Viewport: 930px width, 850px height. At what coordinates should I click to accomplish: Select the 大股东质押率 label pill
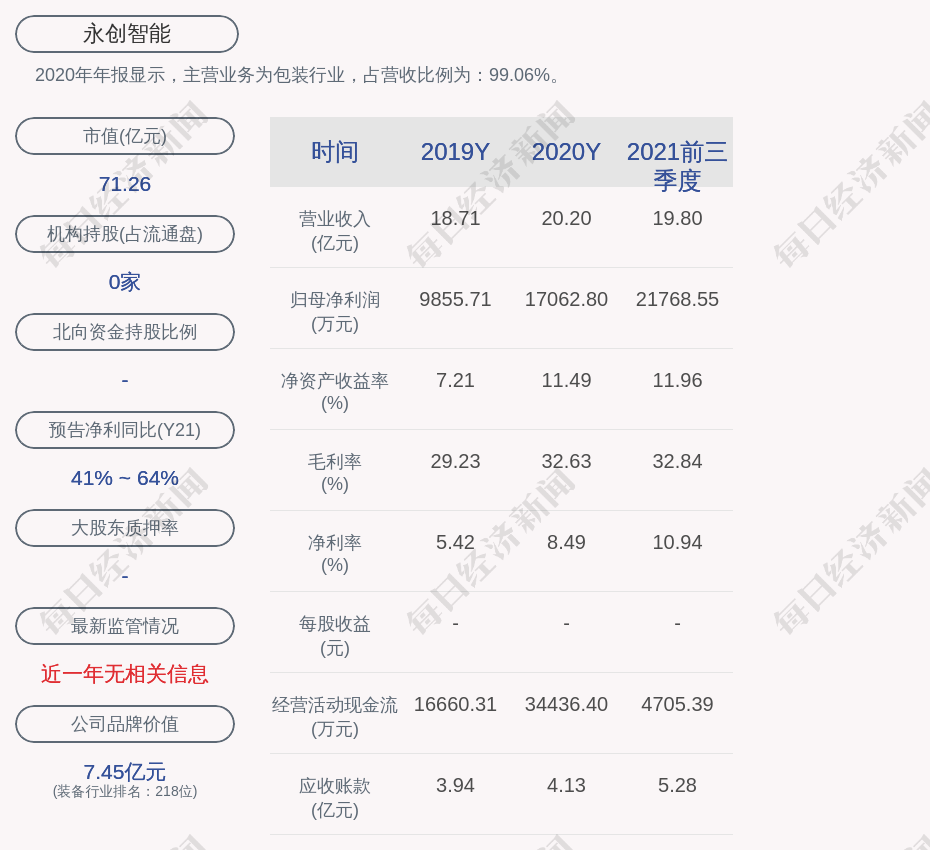125,527
